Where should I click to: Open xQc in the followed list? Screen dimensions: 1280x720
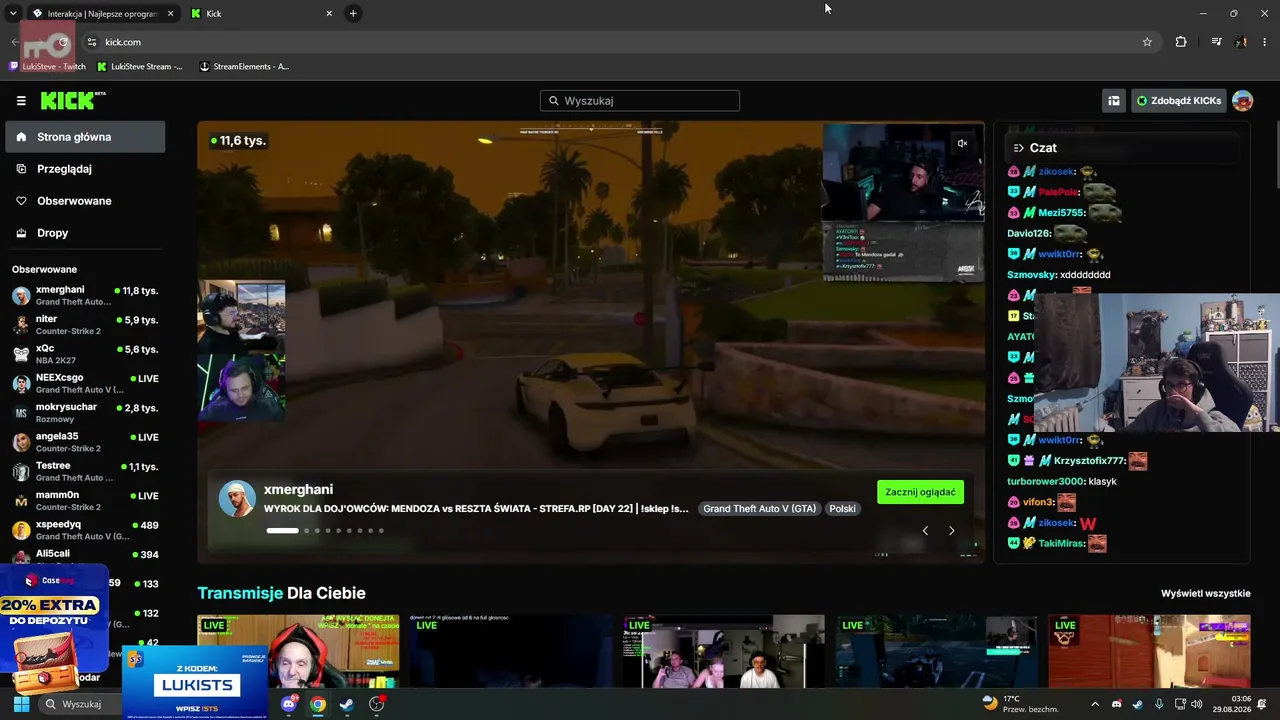pyautogui.click(x=85, y=354)
